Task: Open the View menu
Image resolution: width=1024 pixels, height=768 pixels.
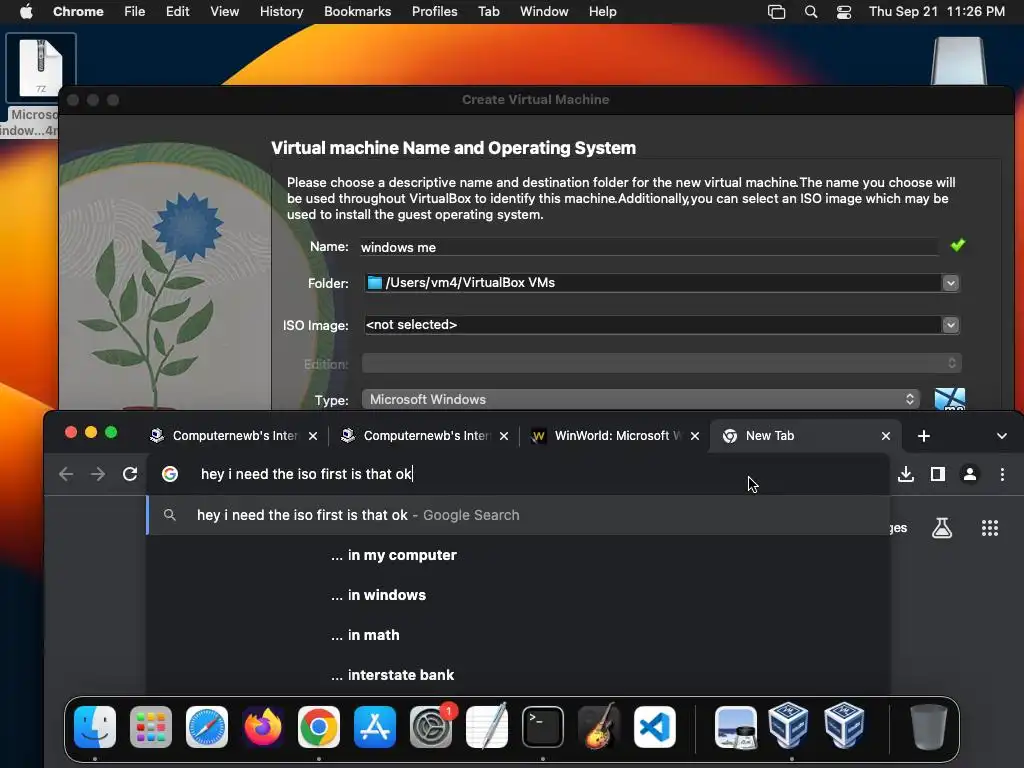Action: click(224, 12)
